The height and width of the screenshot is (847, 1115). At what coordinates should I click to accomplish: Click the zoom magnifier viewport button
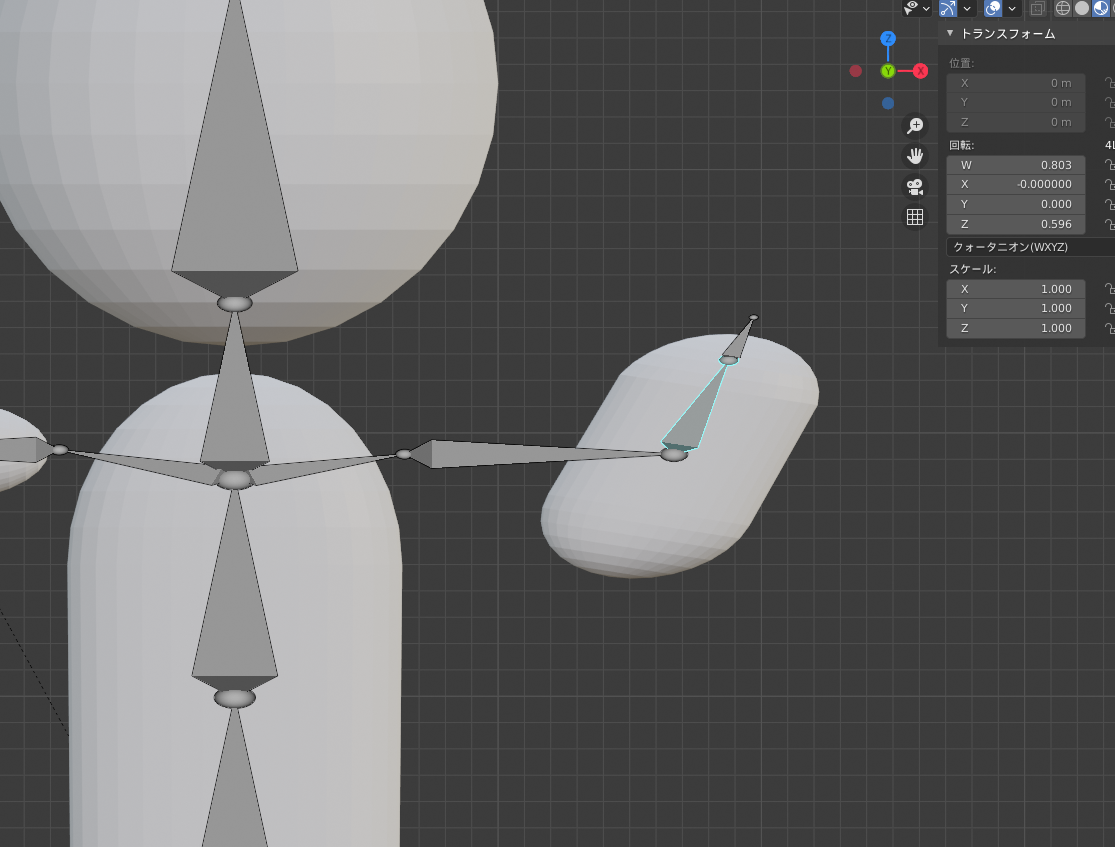[914, 126]
